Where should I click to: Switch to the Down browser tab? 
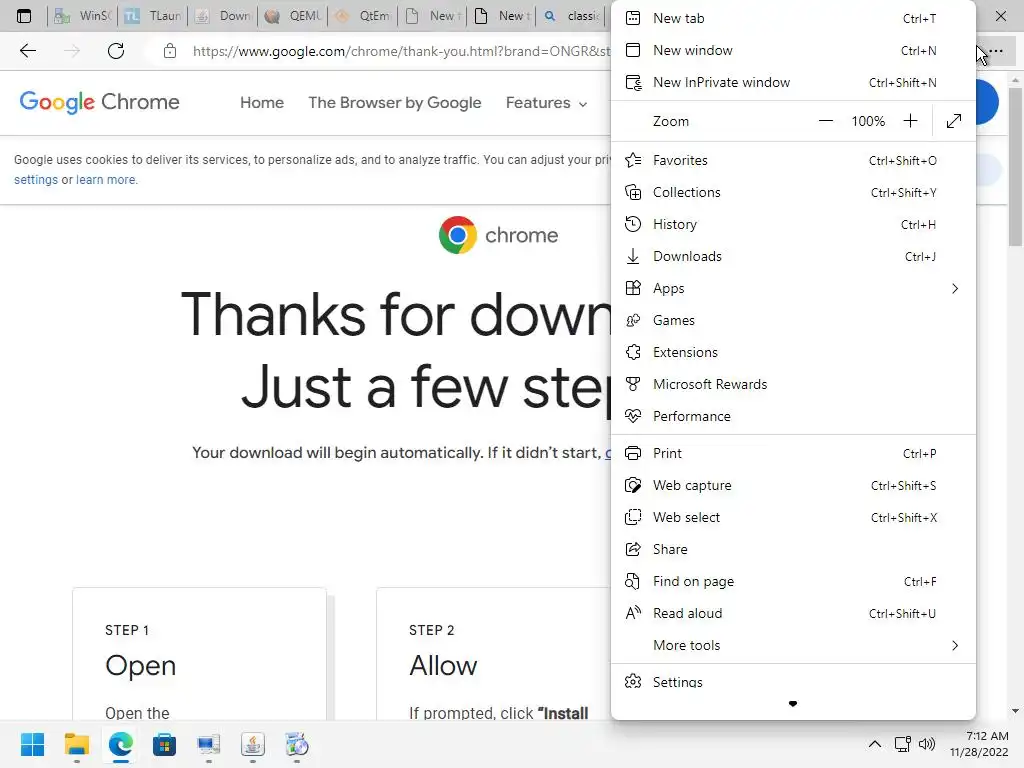[x=223, y=16]
